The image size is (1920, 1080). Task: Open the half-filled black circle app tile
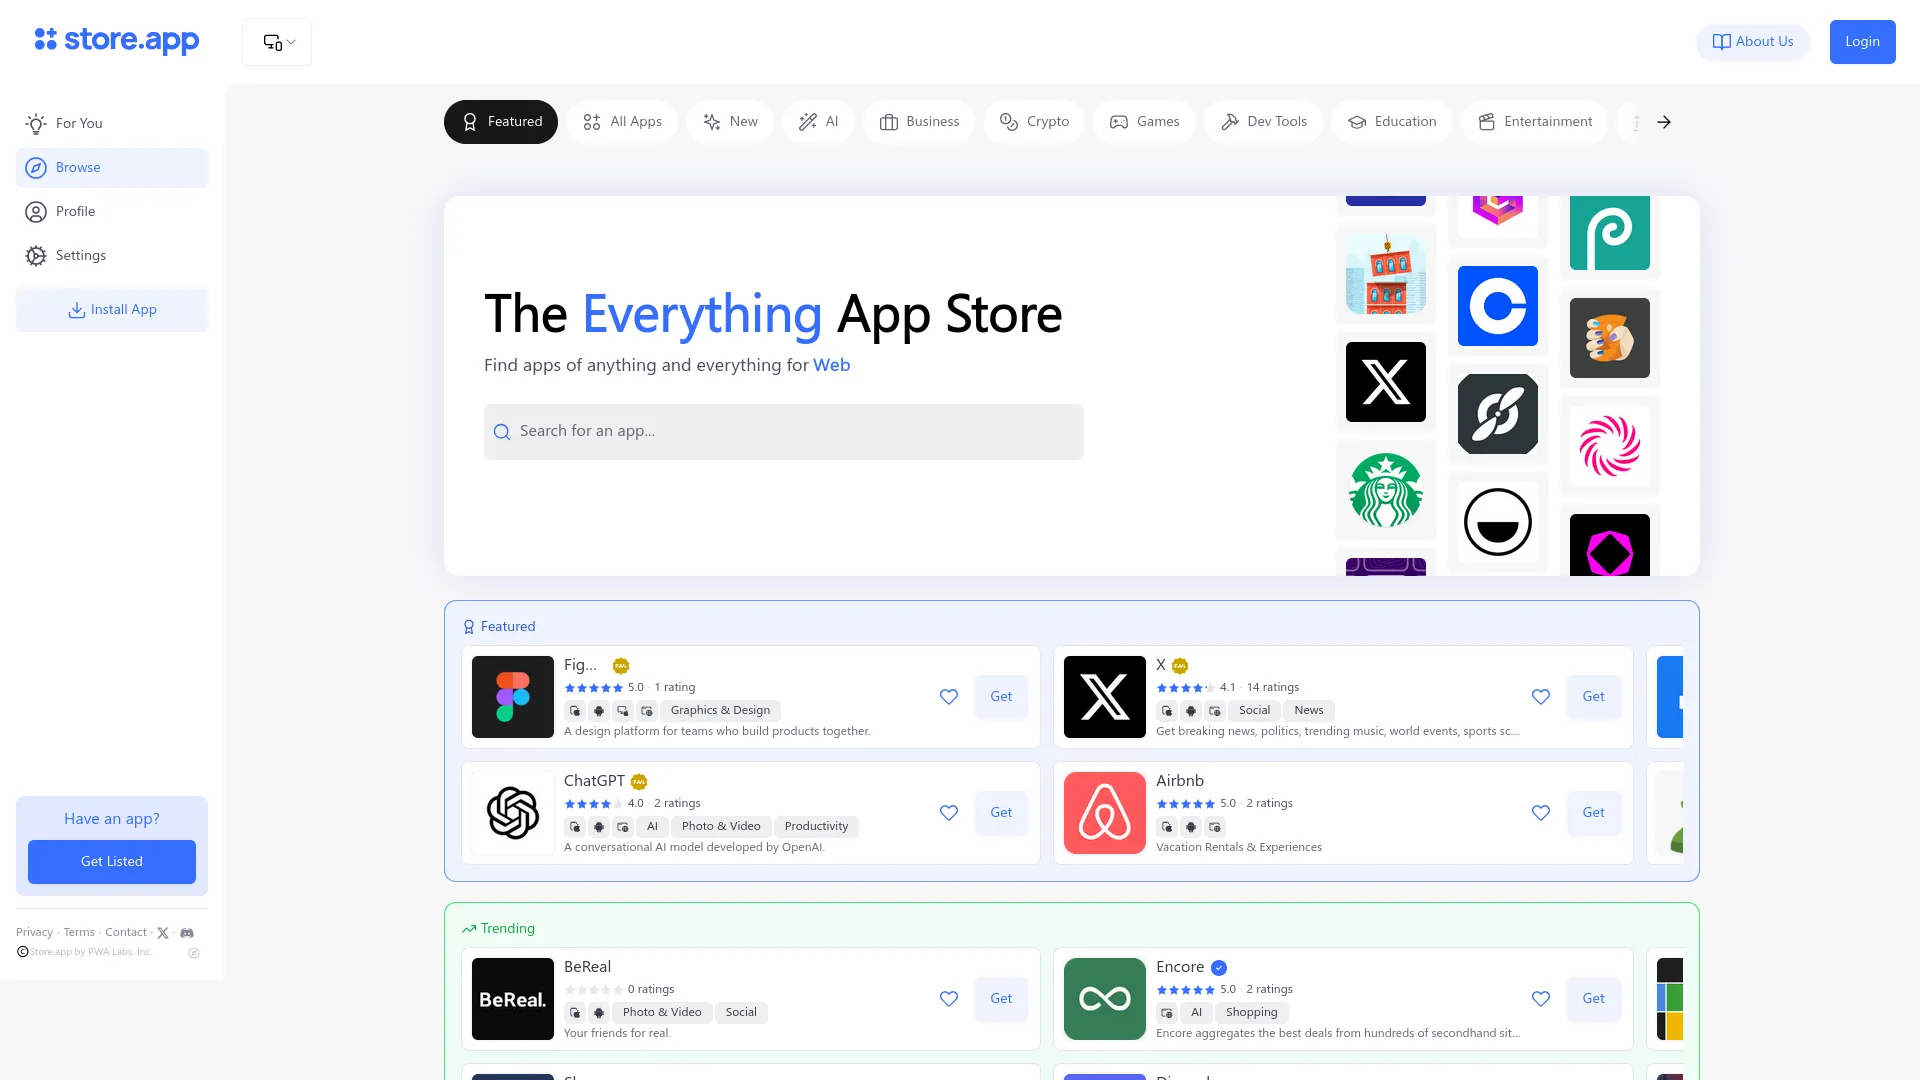pos(1498,522)
